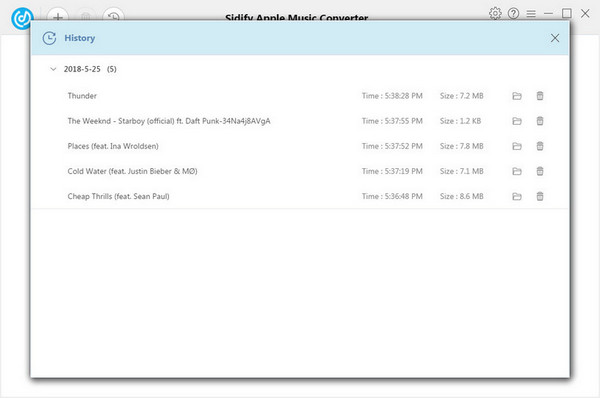Click Time : 5:37:19 PM value
Screen dimensions: 600x398
coord(392,171)
